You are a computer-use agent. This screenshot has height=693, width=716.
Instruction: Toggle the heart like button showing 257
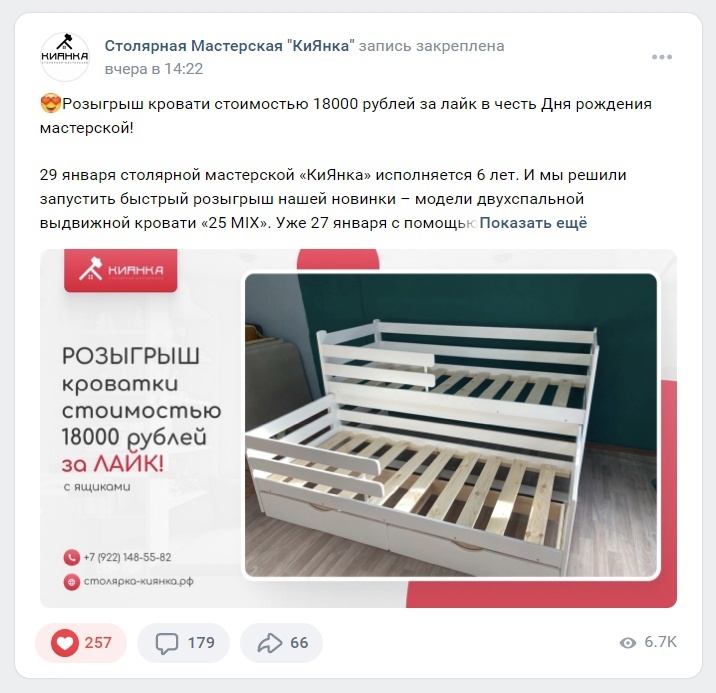(x=81, y=643)
